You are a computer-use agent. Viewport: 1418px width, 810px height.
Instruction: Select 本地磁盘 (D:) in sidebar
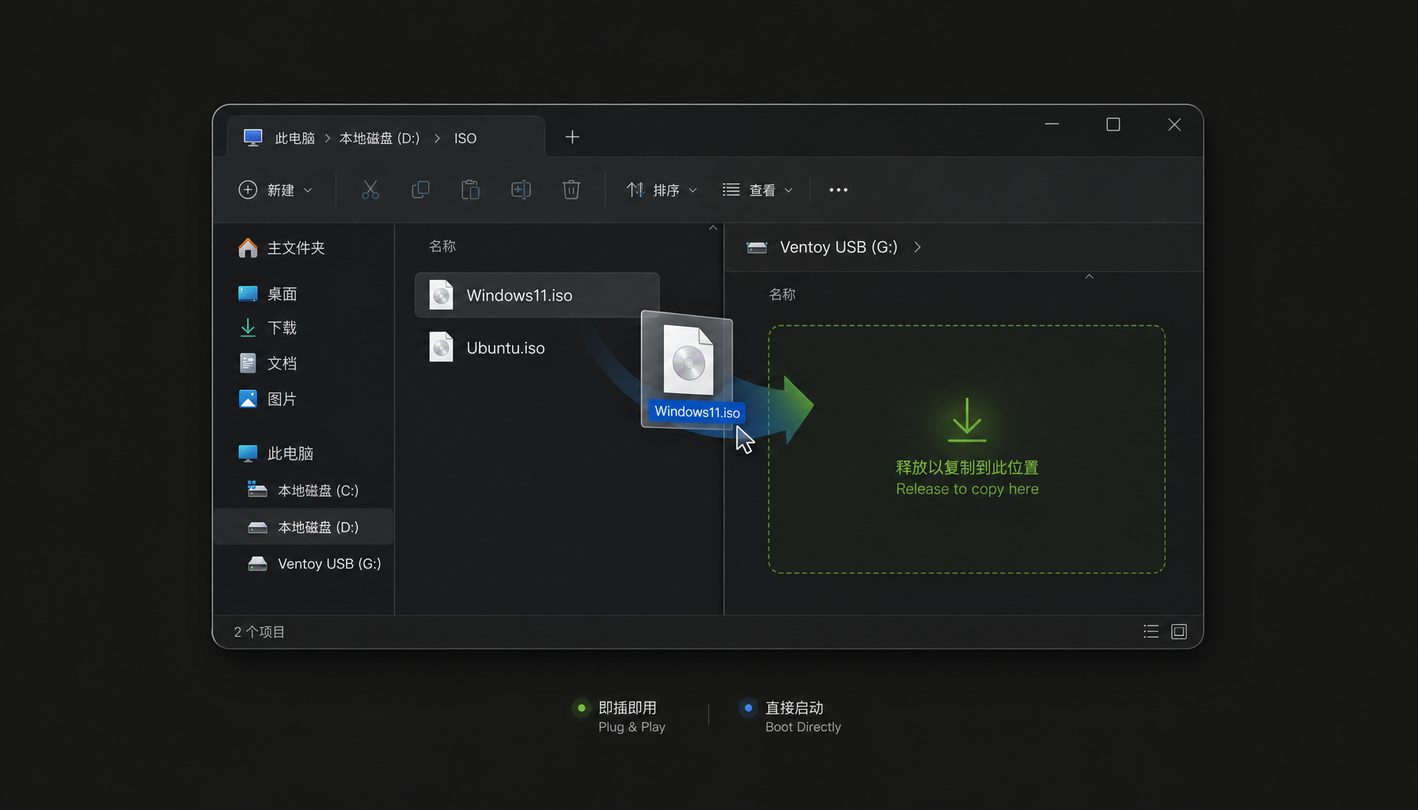[303, 527]
